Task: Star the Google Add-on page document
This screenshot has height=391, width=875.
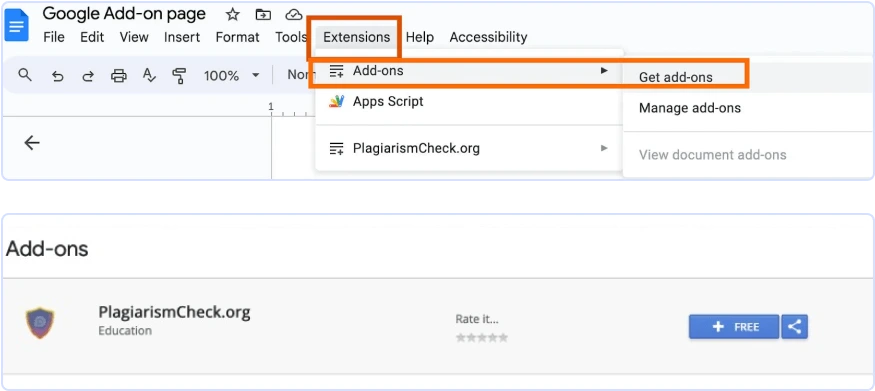Action: (x=232, y=15)
